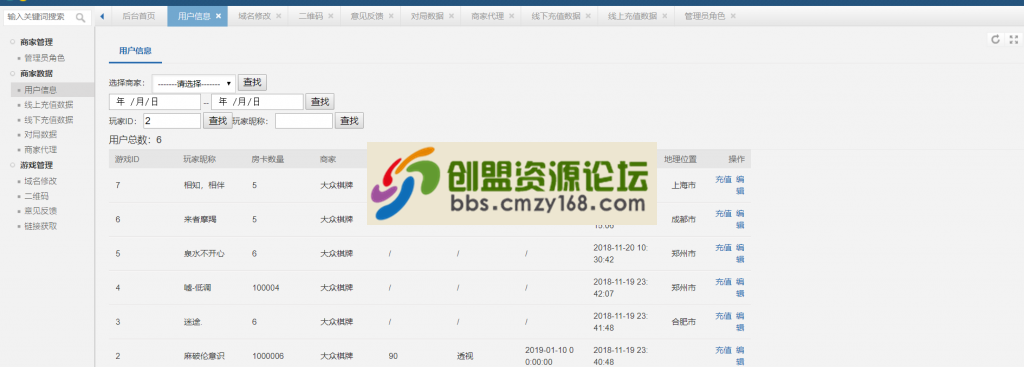Click 编辑 for game ID 4 row

pyautogui.click(x=740, y=287)
